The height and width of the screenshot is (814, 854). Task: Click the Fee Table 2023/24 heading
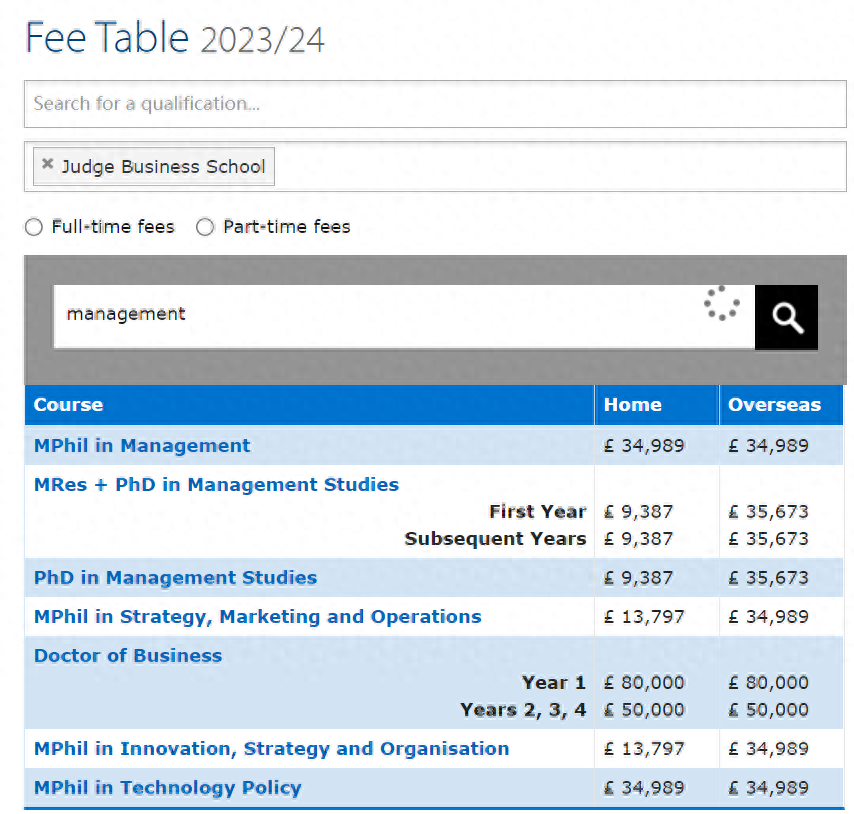pyautogui.click(x=175, y=38)
